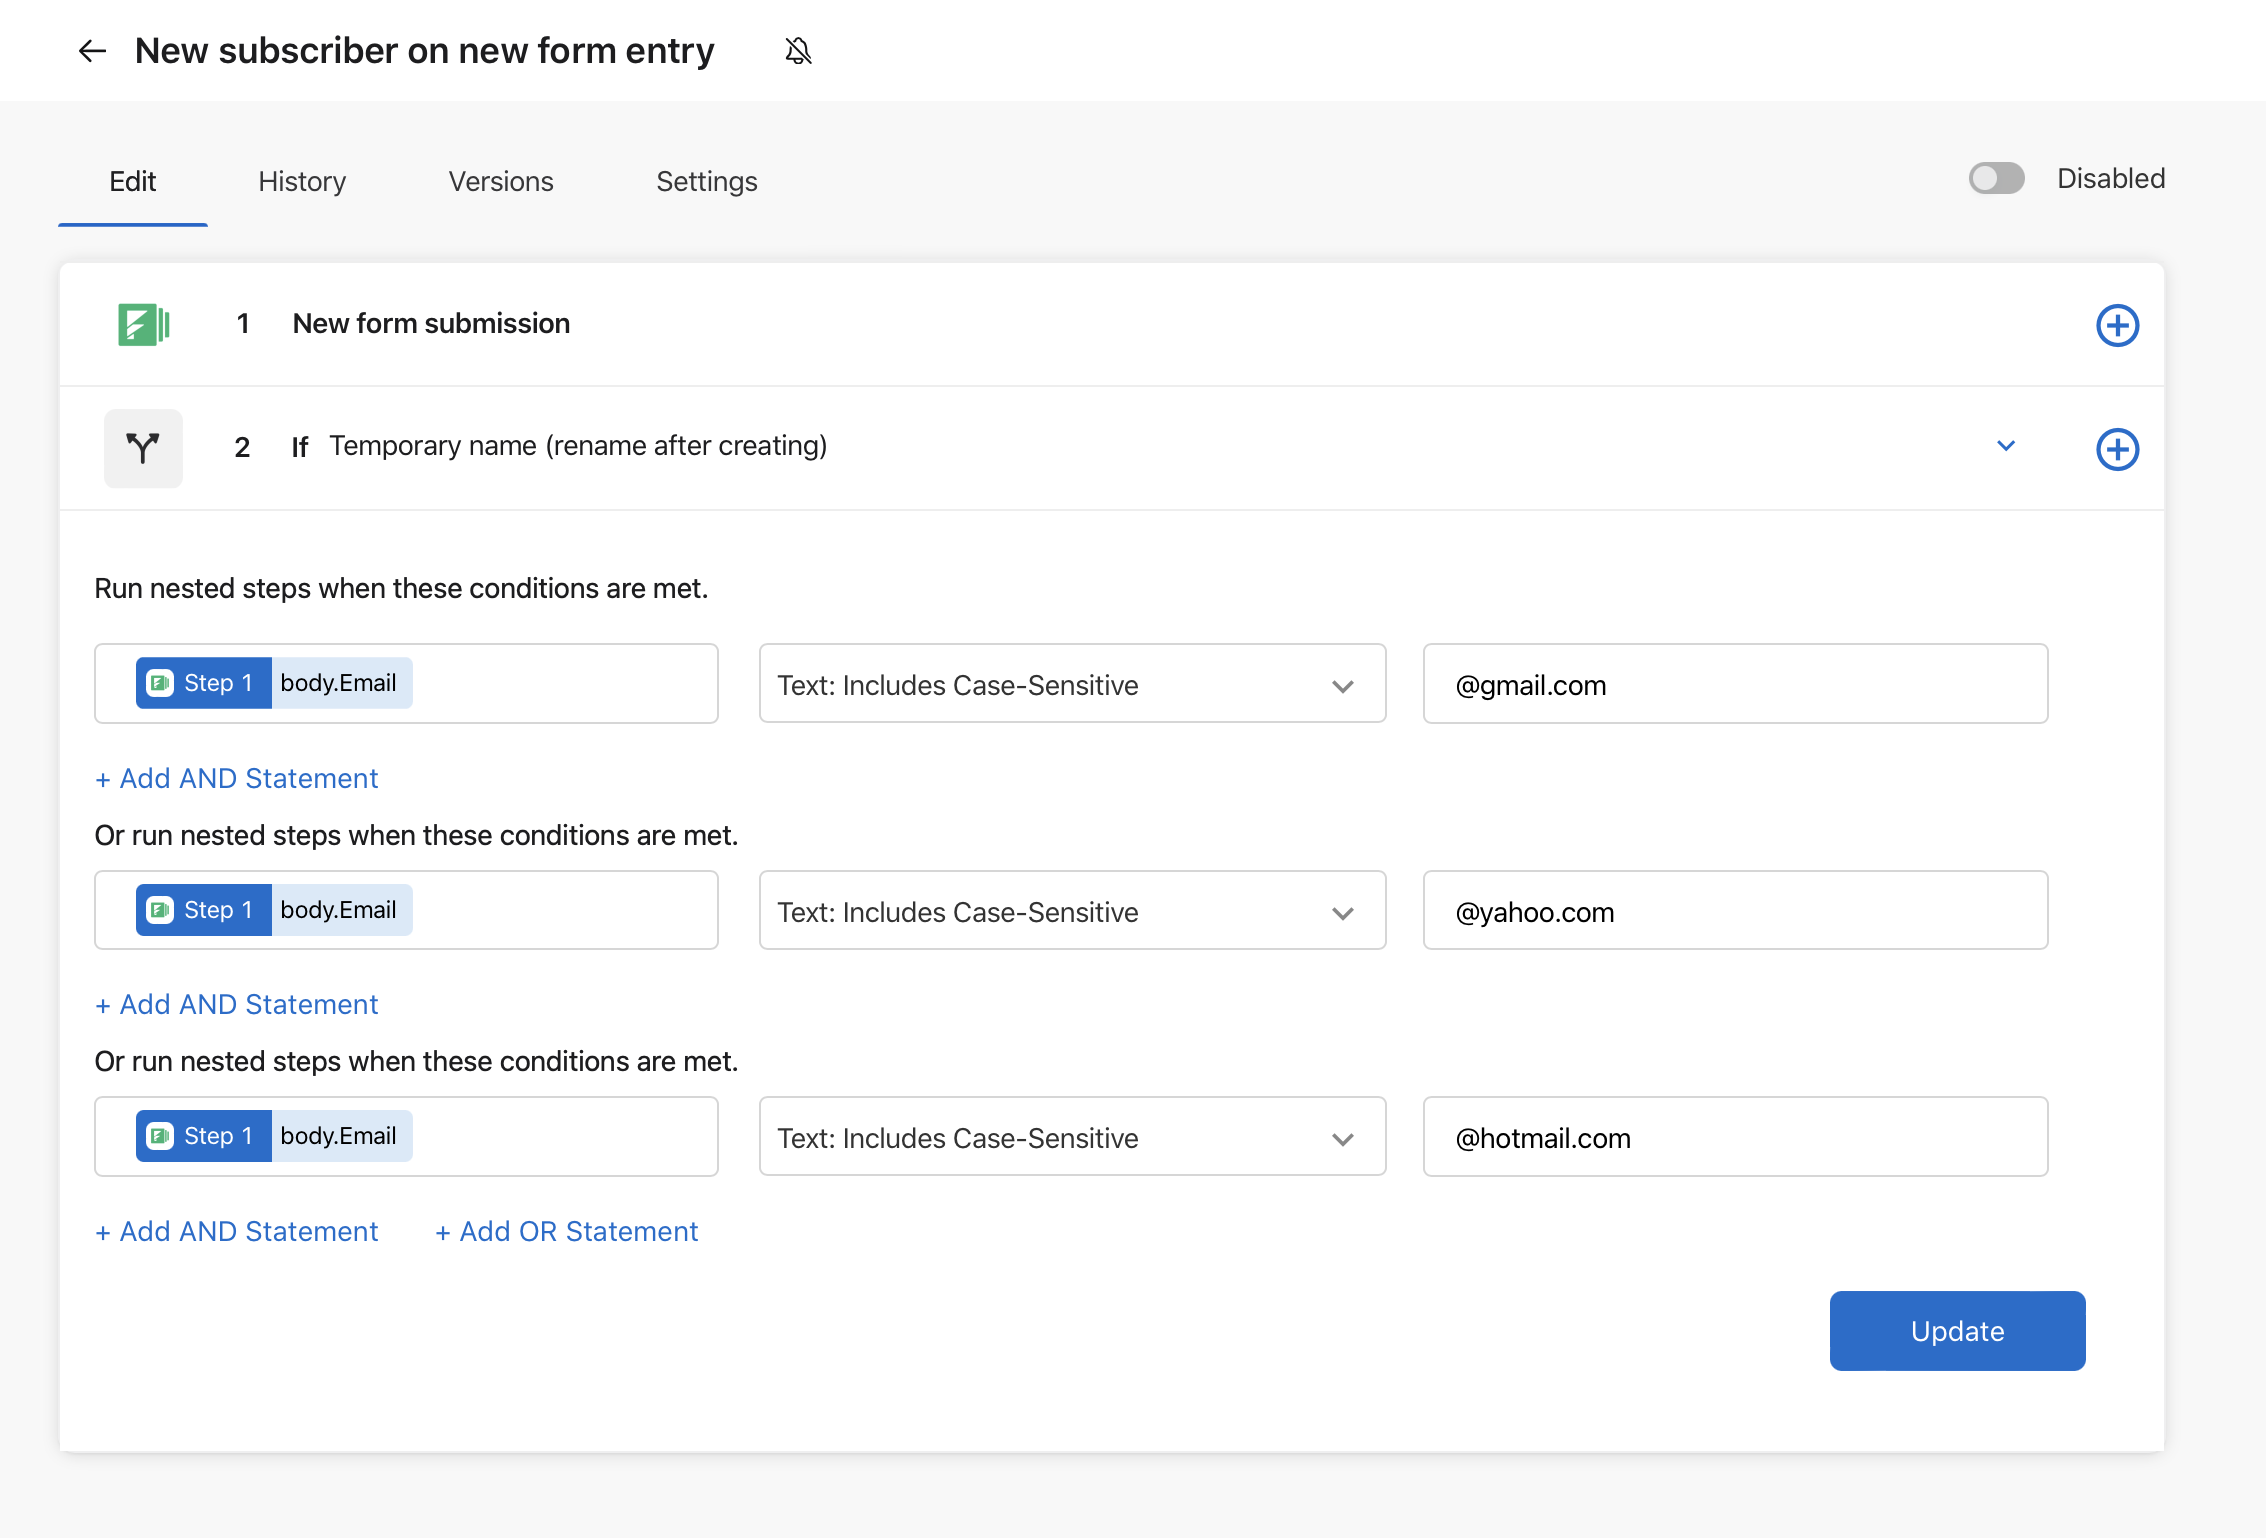Image resolution: width=2266 pixels, height=1538 pixels.
Task: Click + Add OR Statement
Action: [565, 1231]
